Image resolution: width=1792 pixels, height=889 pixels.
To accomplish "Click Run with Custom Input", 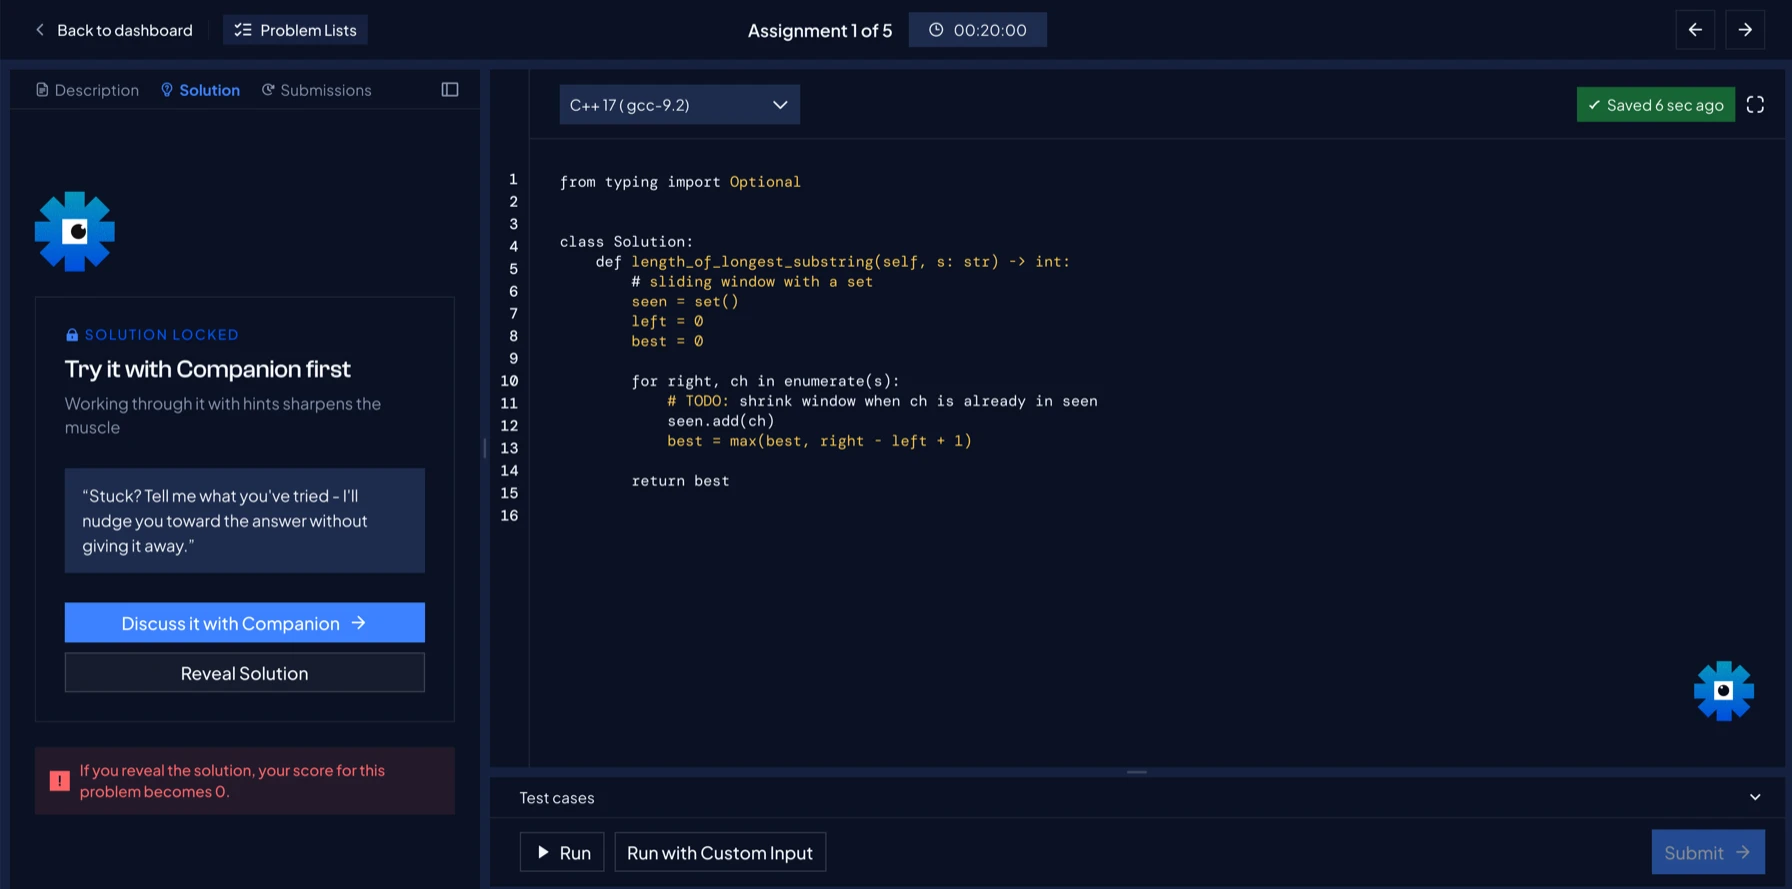I will point(720,852).
